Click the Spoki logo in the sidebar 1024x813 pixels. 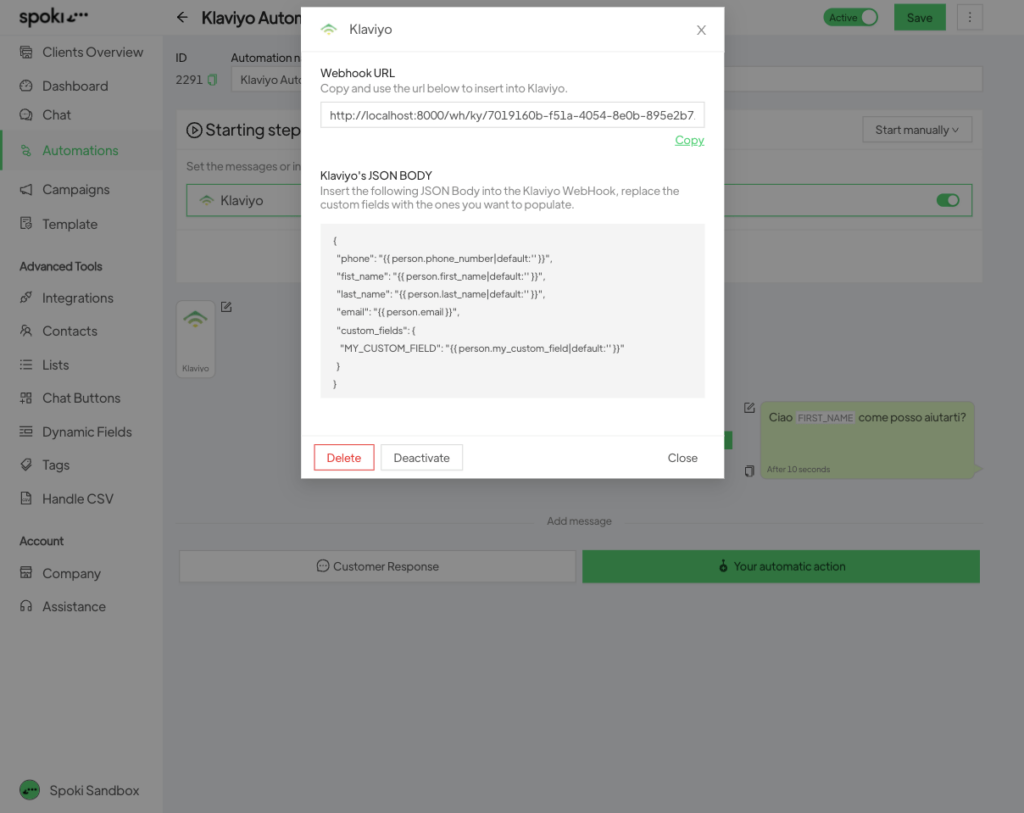(54, 17)
